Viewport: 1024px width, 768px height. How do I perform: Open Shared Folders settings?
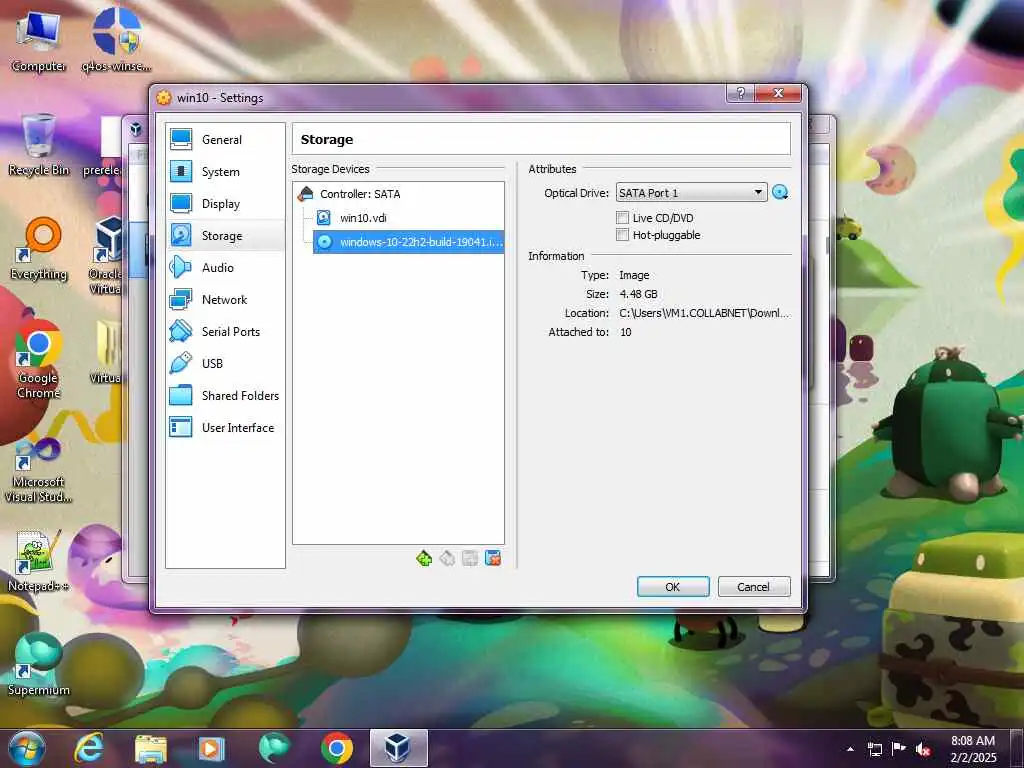pyautogui.click(x=225, y=395)
